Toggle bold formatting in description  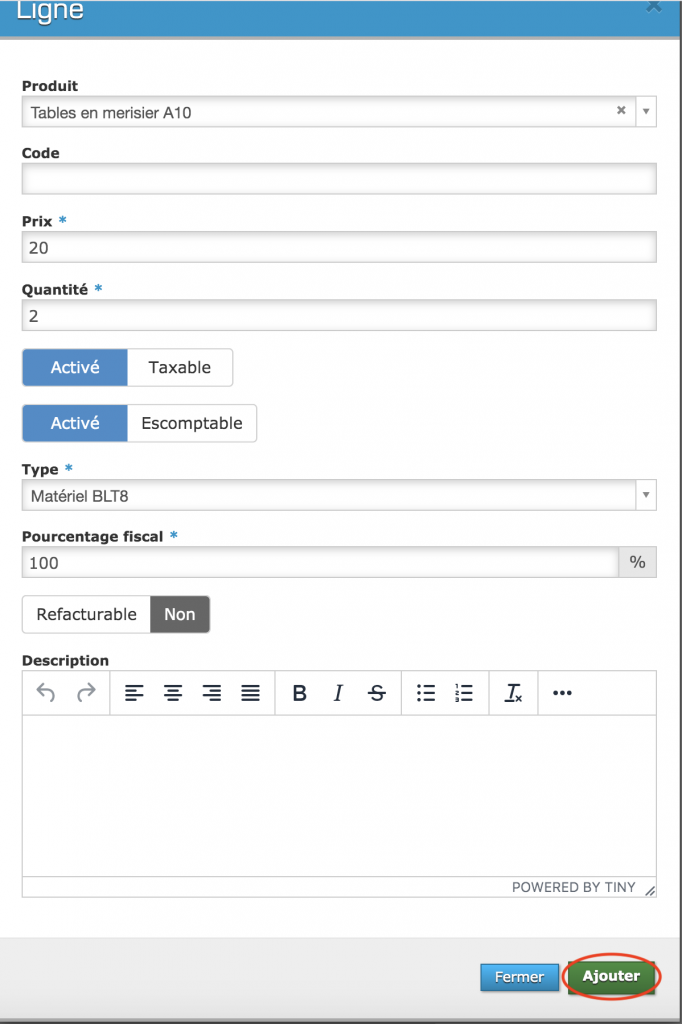point(299,693)
